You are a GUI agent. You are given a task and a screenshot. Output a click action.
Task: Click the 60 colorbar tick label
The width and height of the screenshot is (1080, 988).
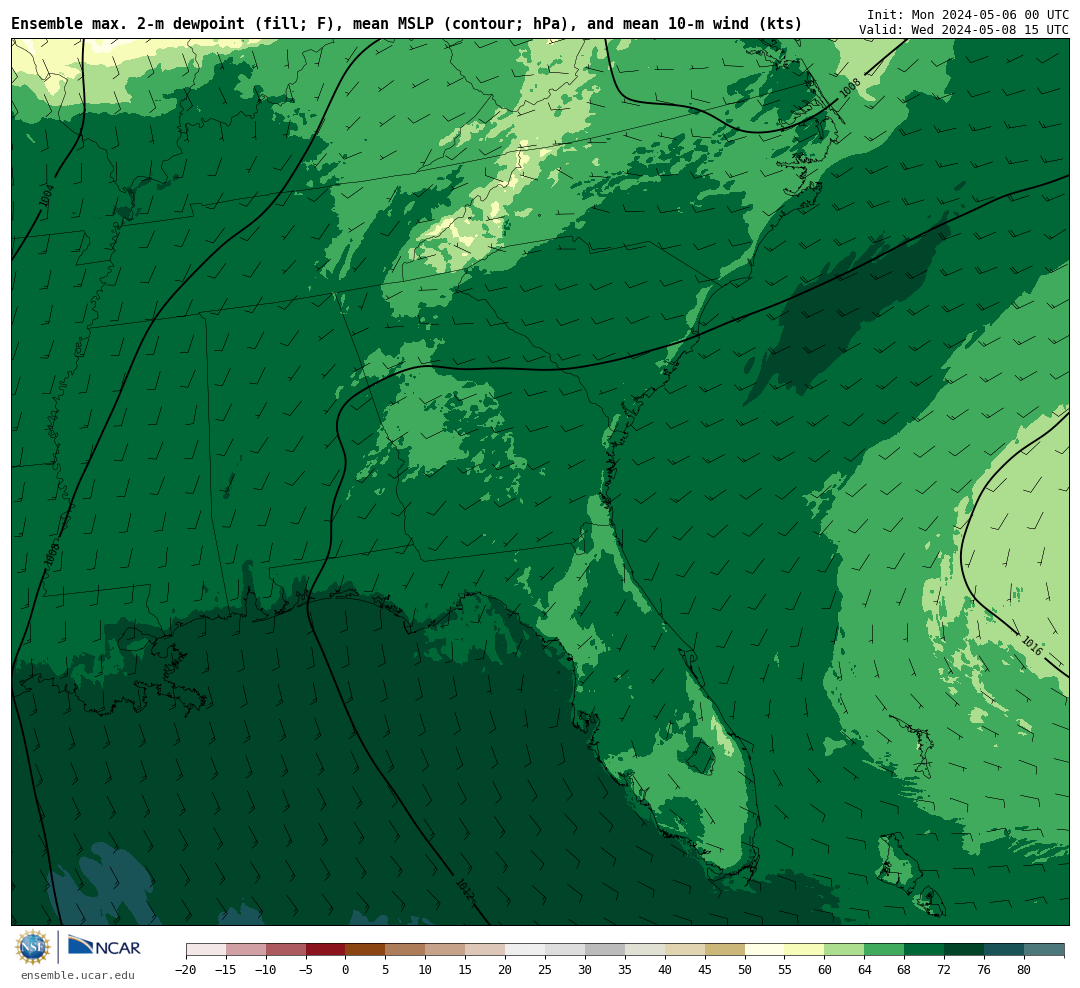[825, 970]
